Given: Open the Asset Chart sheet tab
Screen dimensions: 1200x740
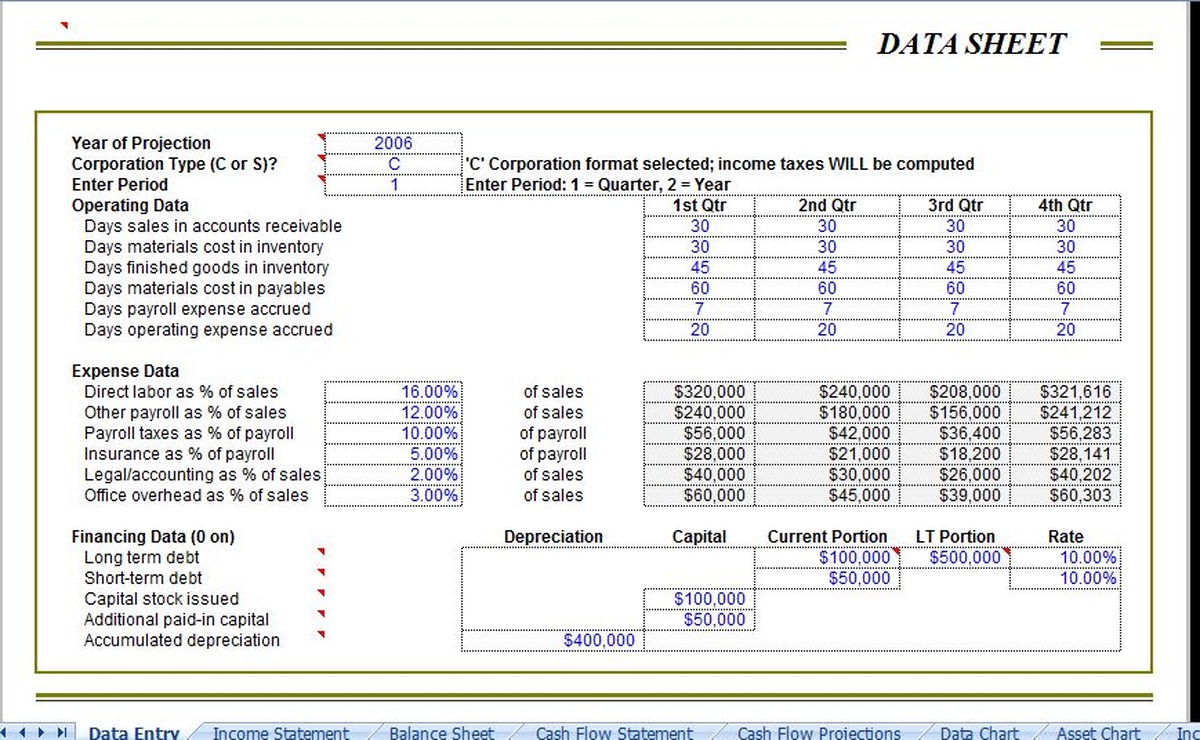Looking at the screenshot, I should point(1097,732).
